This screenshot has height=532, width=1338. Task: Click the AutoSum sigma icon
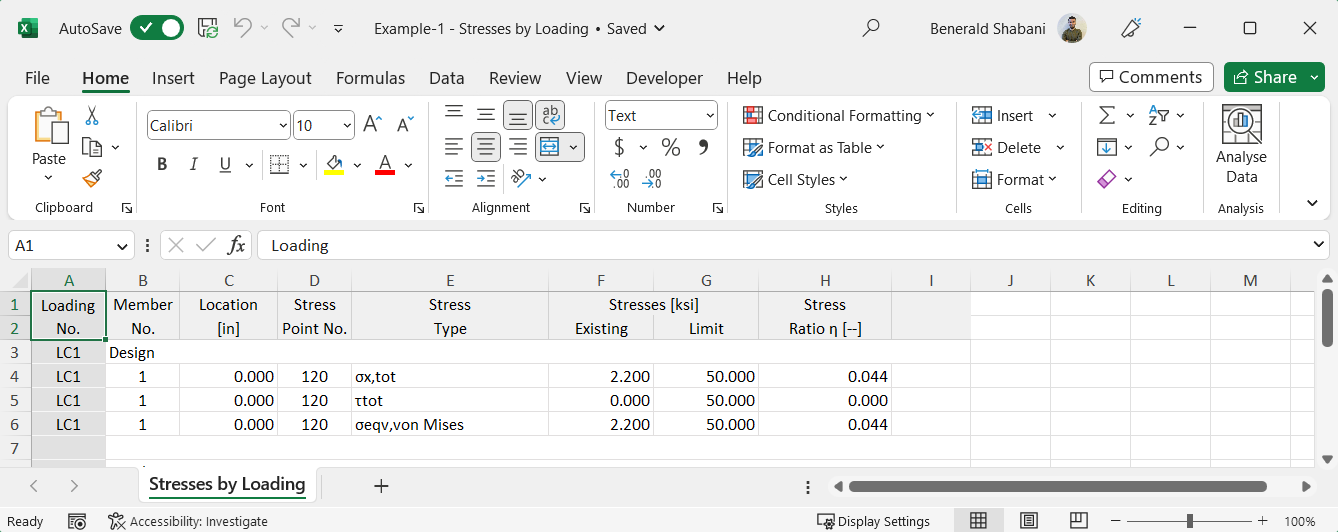pos(1106,116)
